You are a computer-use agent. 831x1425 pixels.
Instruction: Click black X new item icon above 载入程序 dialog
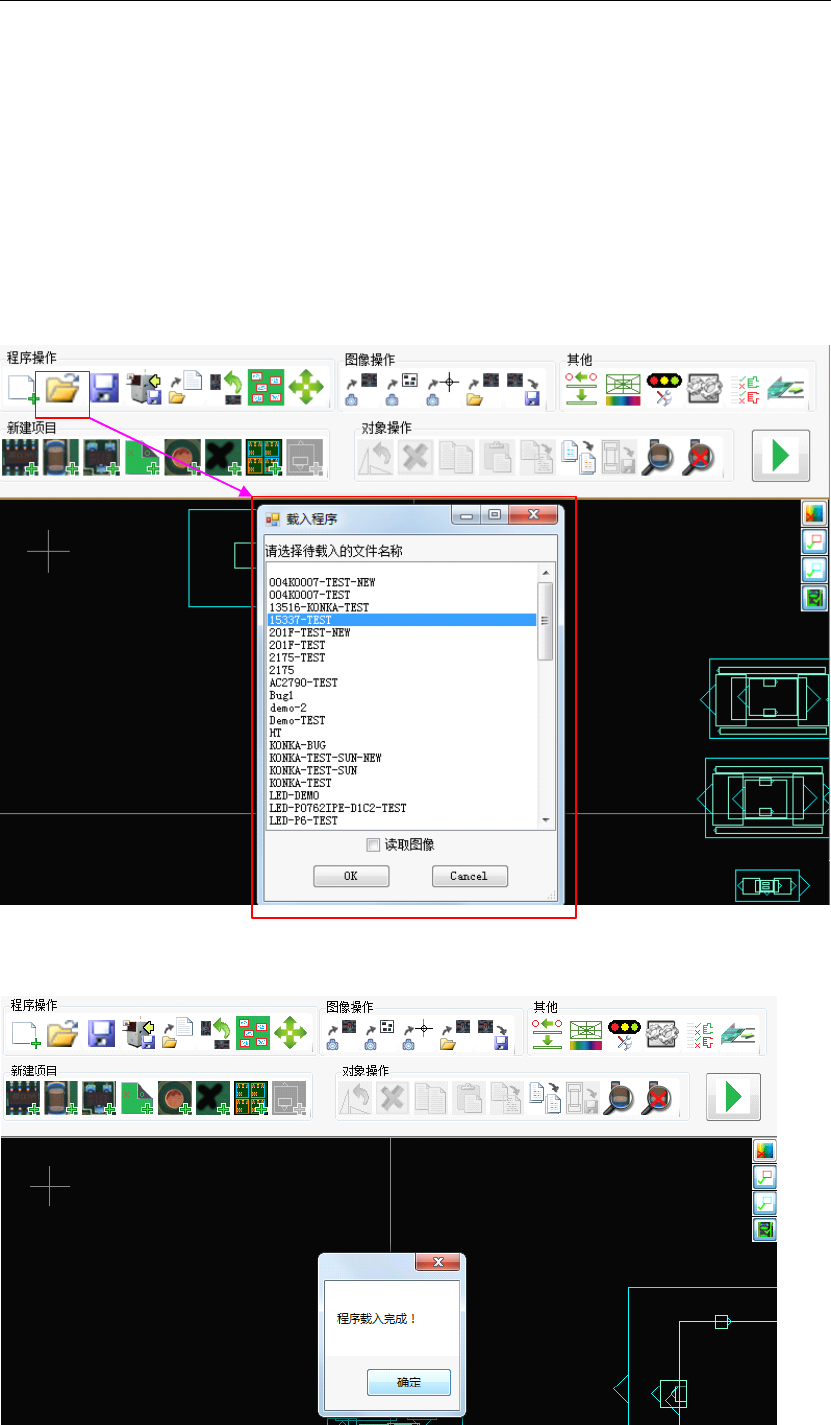click(x=223, y=456)
